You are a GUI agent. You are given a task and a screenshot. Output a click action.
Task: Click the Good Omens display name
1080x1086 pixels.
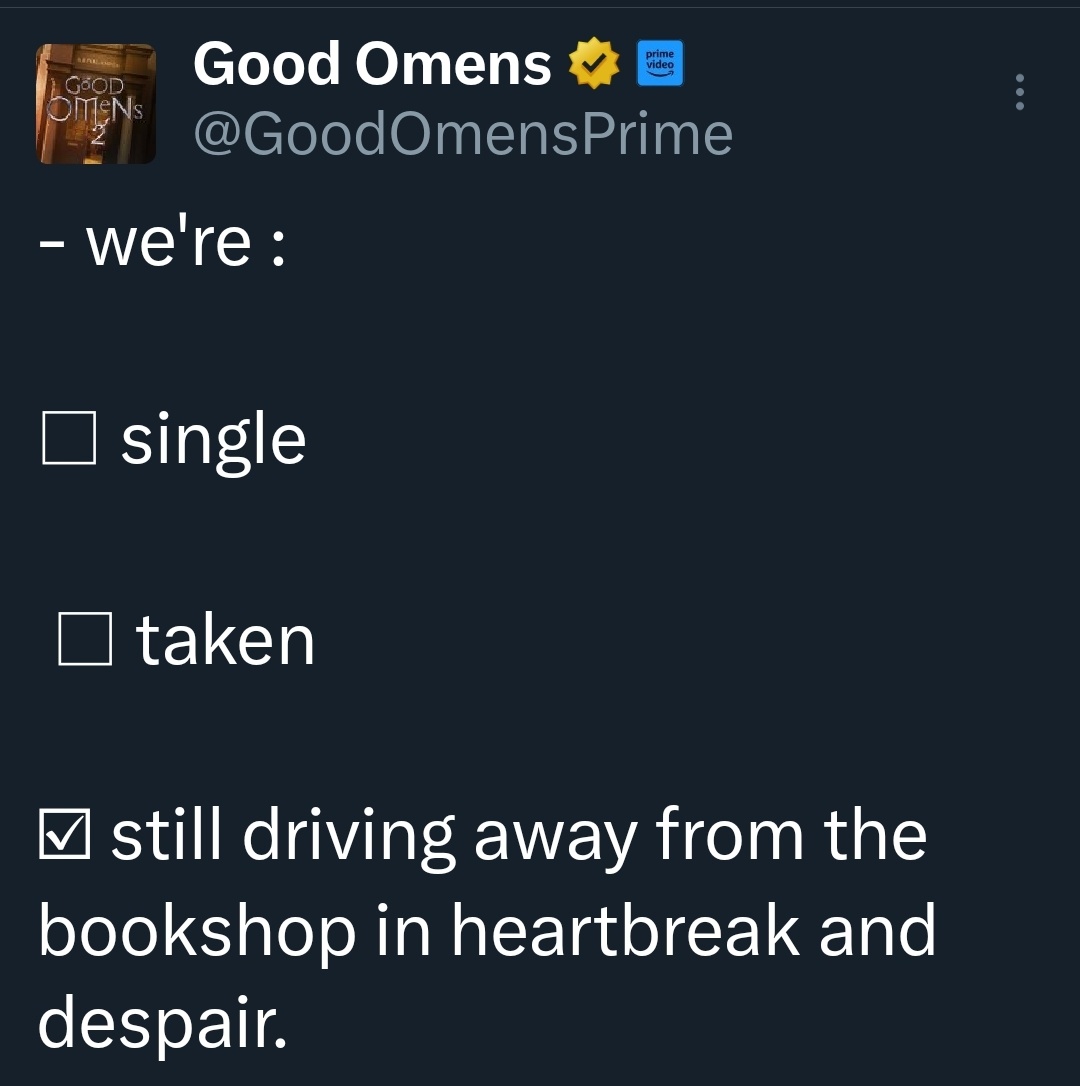(372, 64)
